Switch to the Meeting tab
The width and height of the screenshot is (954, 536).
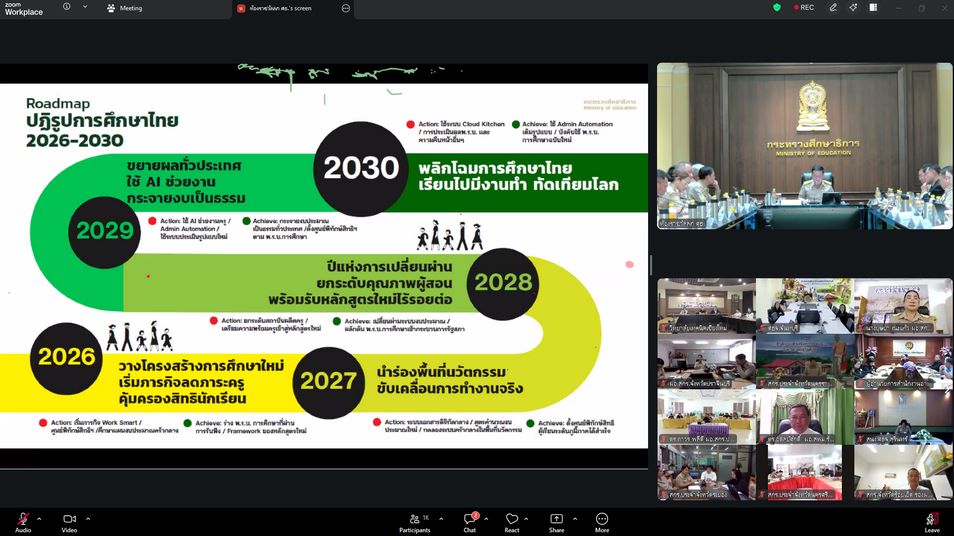125,8
